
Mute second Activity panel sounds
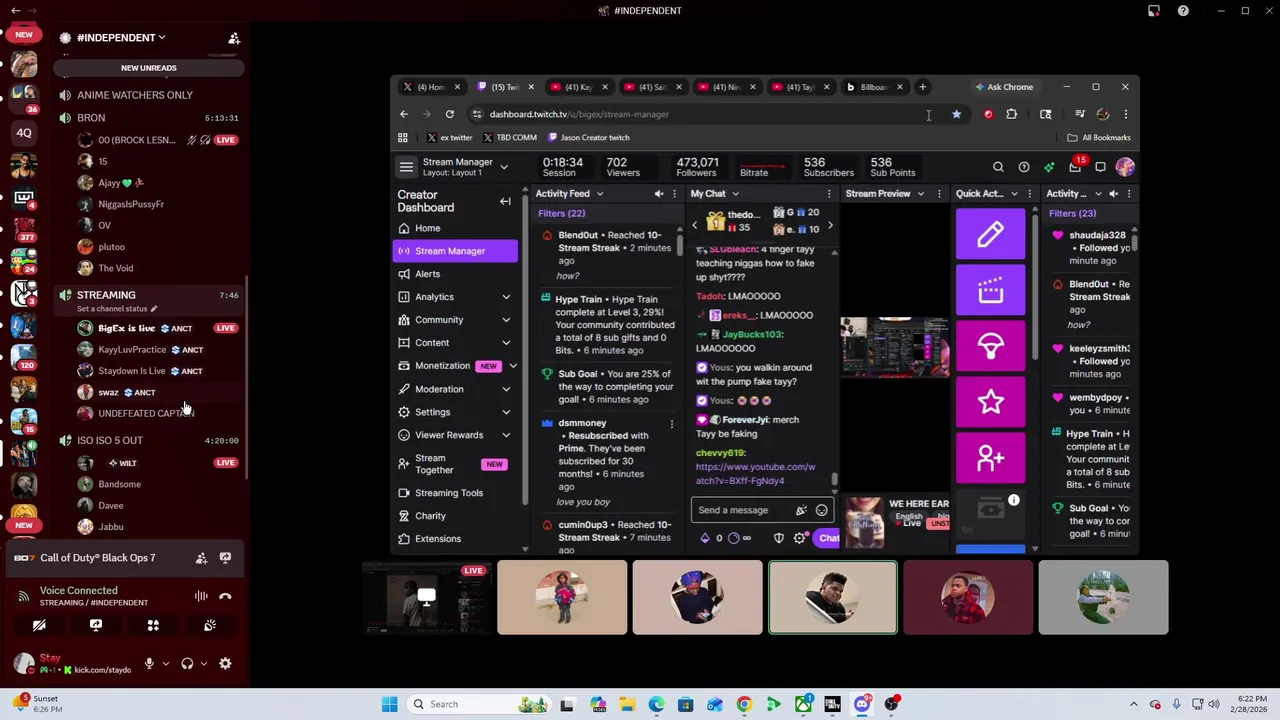pyautogui.click(x=1113, y=193)
